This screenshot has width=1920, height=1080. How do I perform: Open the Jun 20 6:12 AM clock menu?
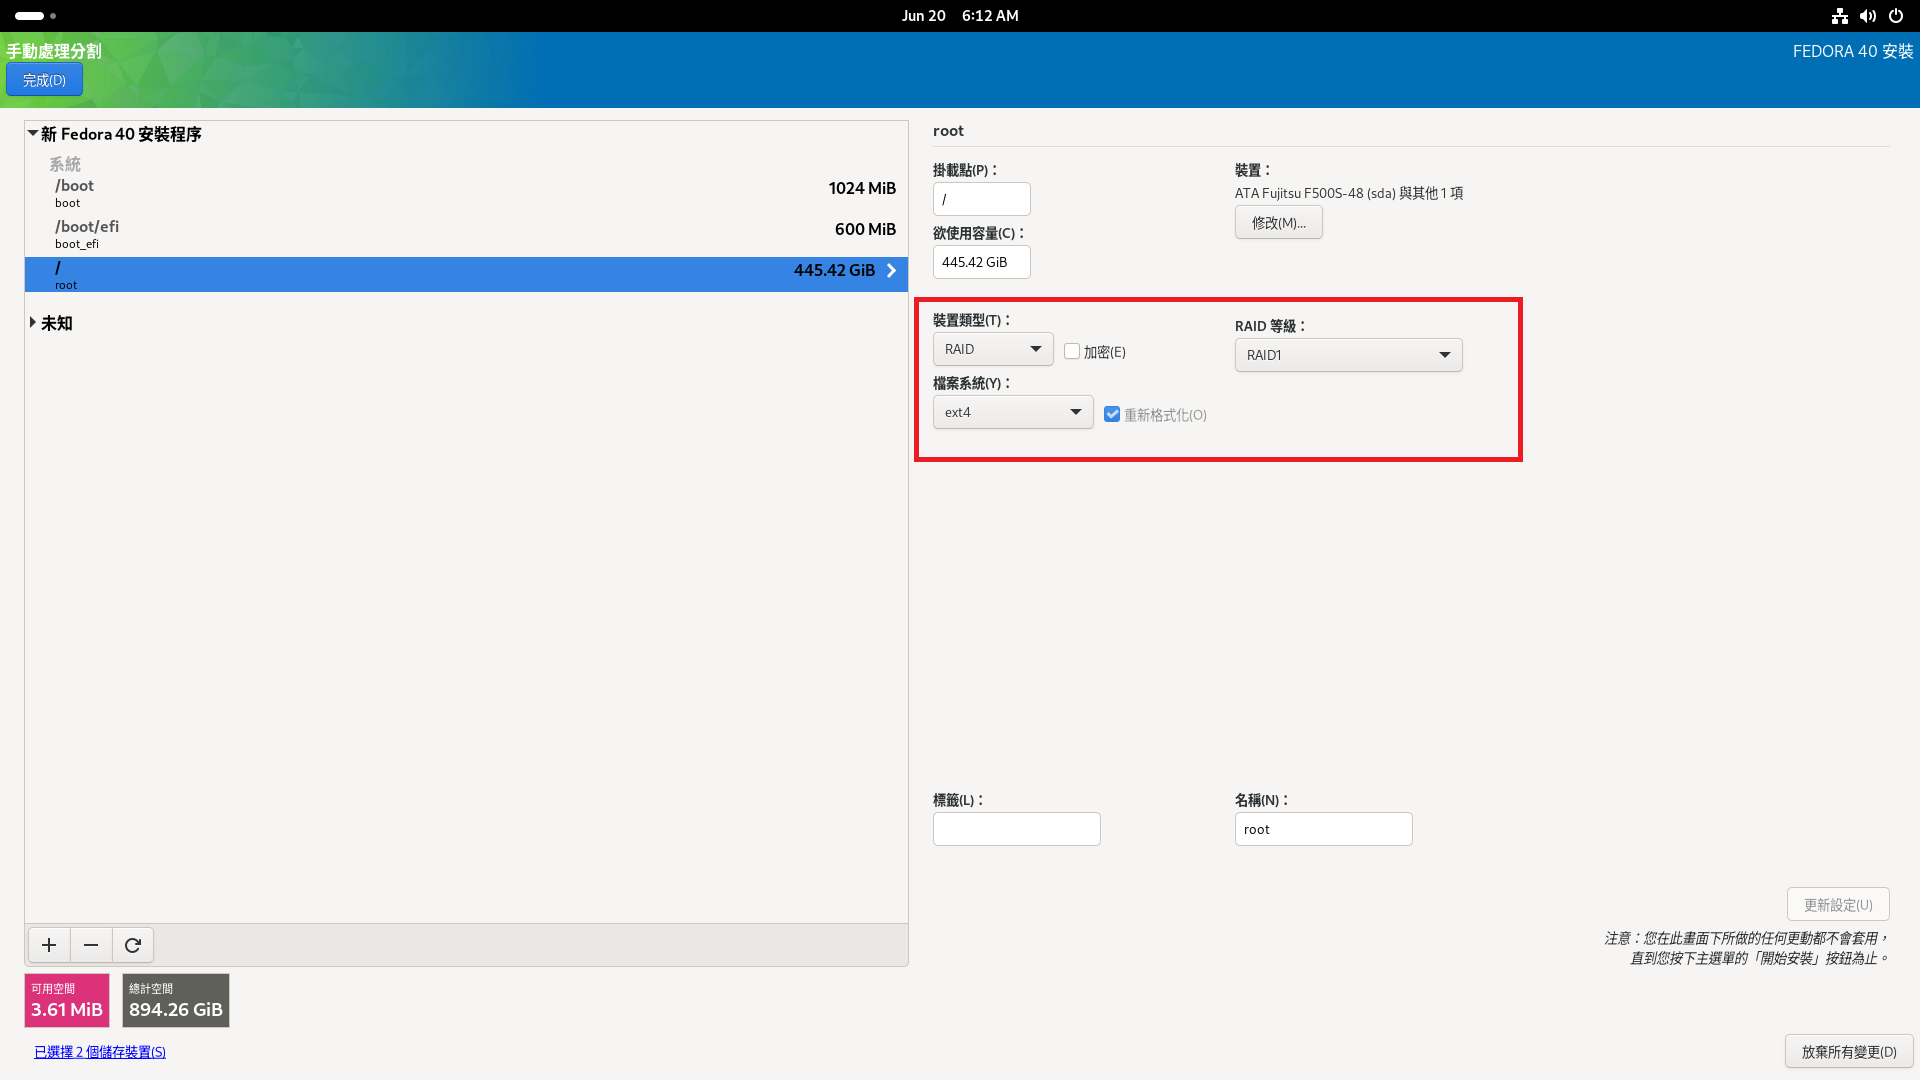pyautogui.click(x=960, y=16)
